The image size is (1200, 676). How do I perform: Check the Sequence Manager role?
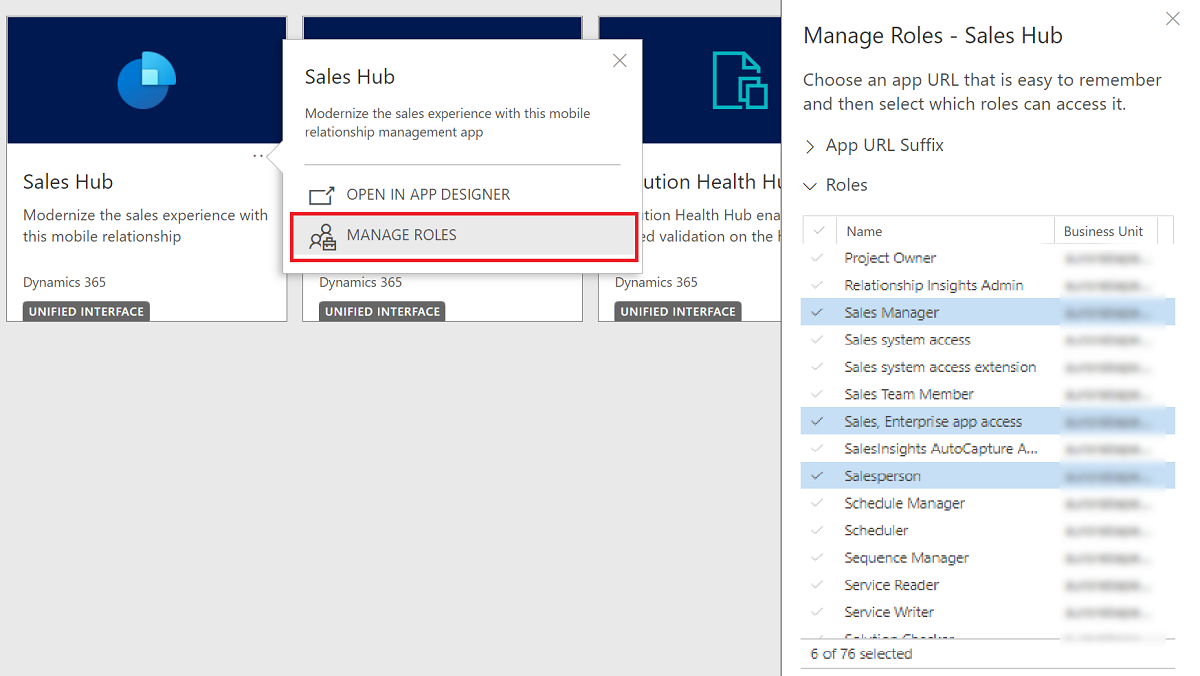(818, 558)
